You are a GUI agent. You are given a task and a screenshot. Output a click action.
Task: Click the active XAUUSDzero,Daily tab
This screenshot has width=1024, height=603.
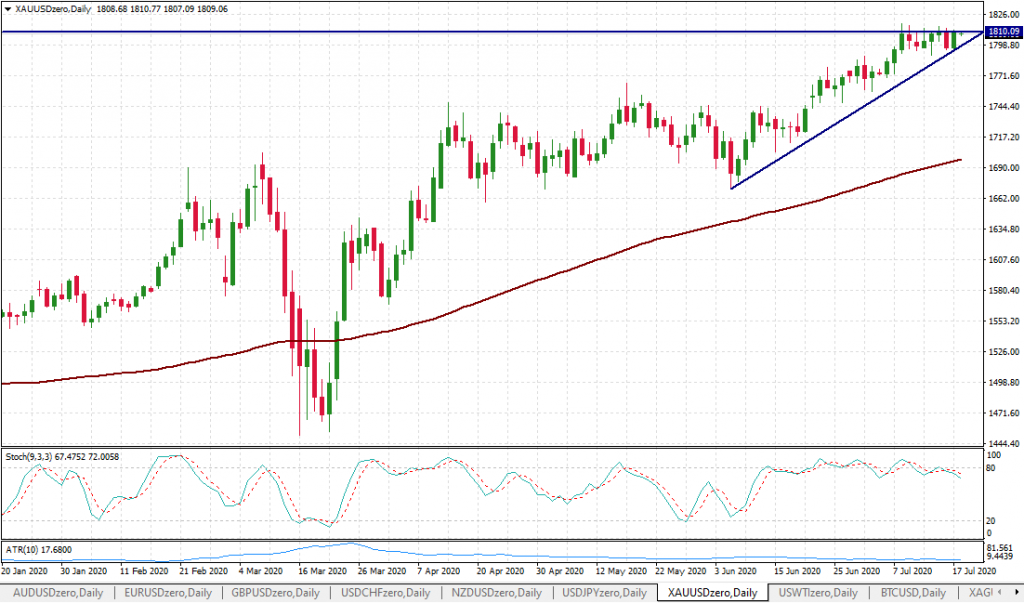coord(713,593)
